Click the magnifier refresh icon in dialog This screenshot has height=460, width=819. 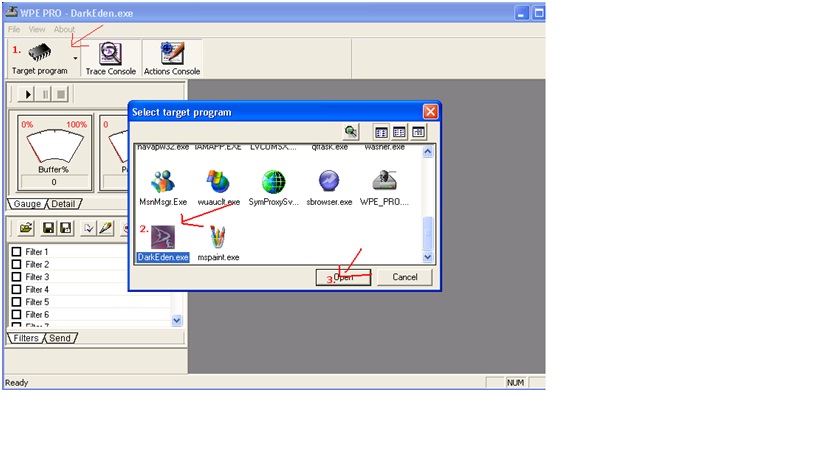pos(351,132)
